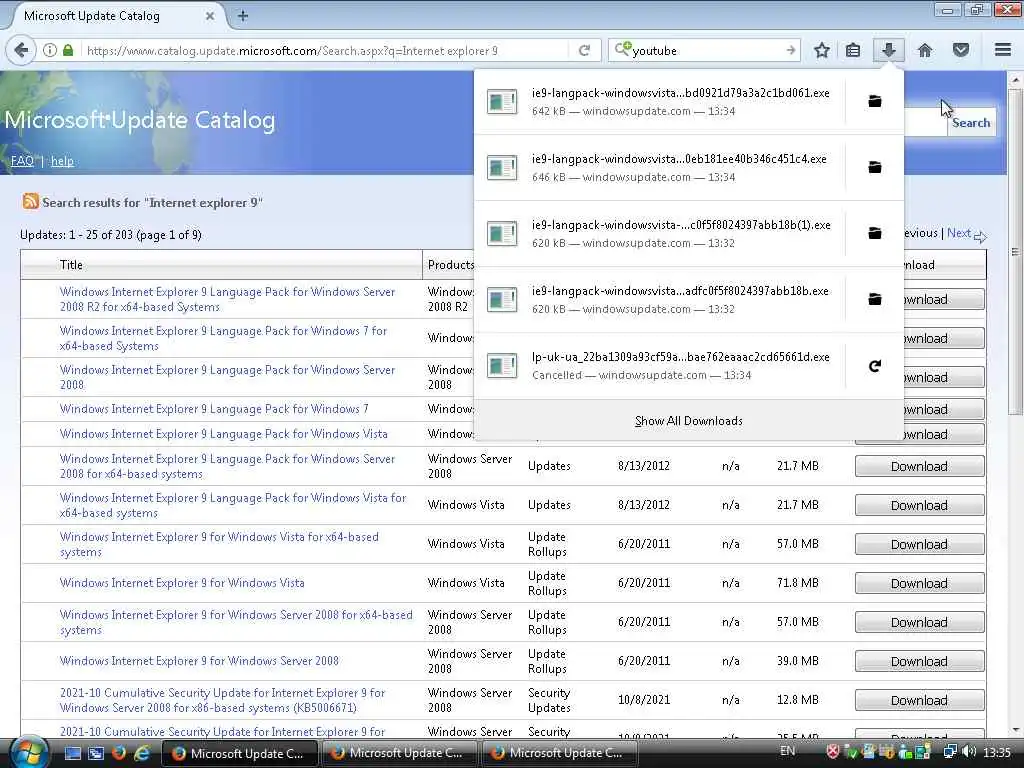Open Windows Internet Explorer 9 for Windows Server 2008 link
This screenshot has height=768, width=1024.
(x=199, y=661)
